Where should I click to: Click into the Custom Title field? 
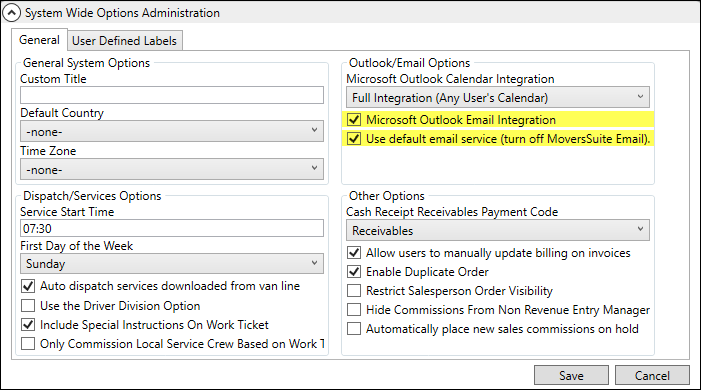pyautogui.click(x=172, y=95)
